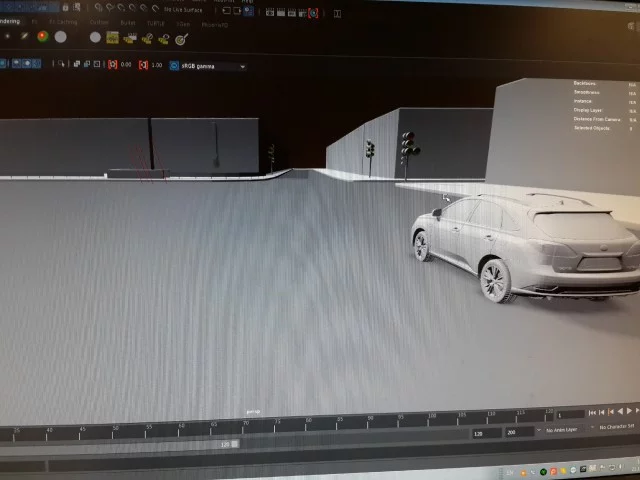Click the second gray sphere material shelf icon

pos(95,38)
